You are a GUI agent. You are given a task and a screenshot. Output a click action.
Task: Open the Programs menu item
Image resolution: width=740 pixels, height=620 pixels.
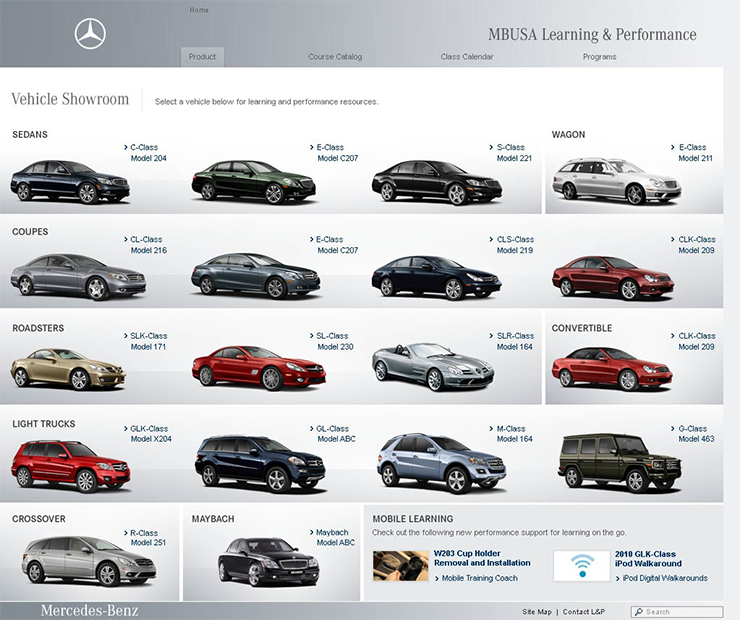click(x=600, y=57)
